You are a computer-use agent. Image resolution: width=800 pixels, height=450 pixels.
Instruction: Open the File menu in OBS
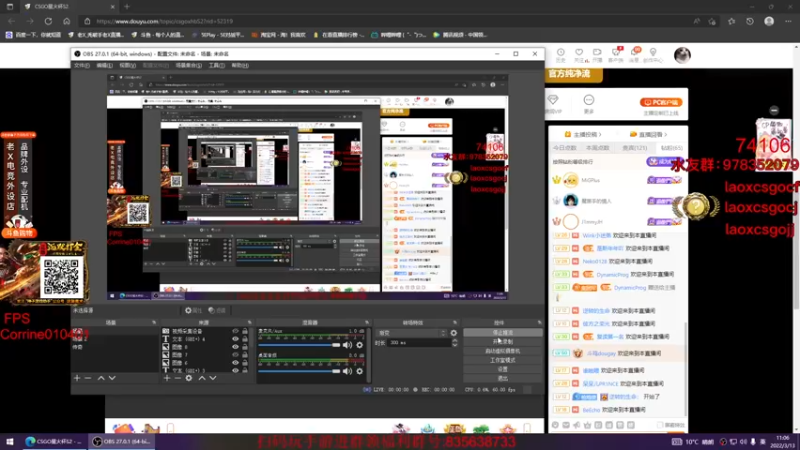82,65
